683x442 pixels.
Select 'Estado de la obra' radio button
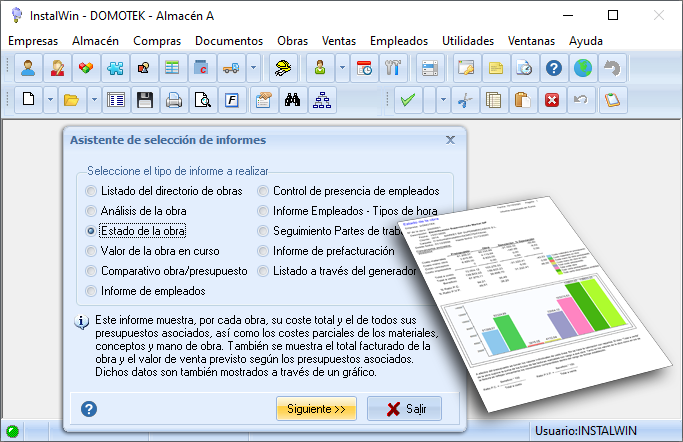[135, 231]
